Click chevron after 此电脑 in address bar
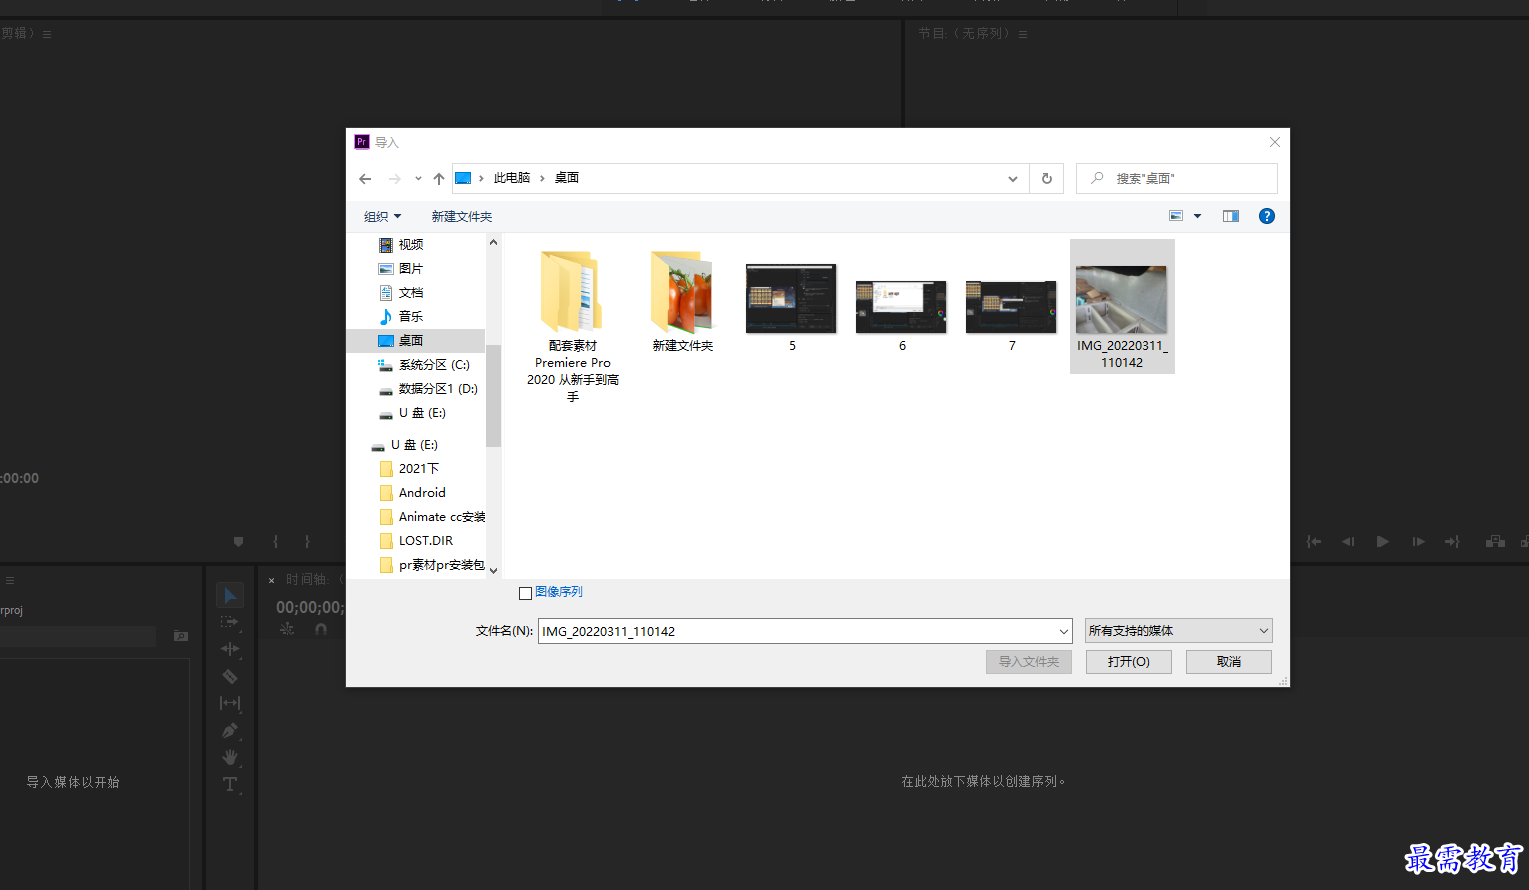This screenshot has height=890, width=1529. [x=542, y=178]
